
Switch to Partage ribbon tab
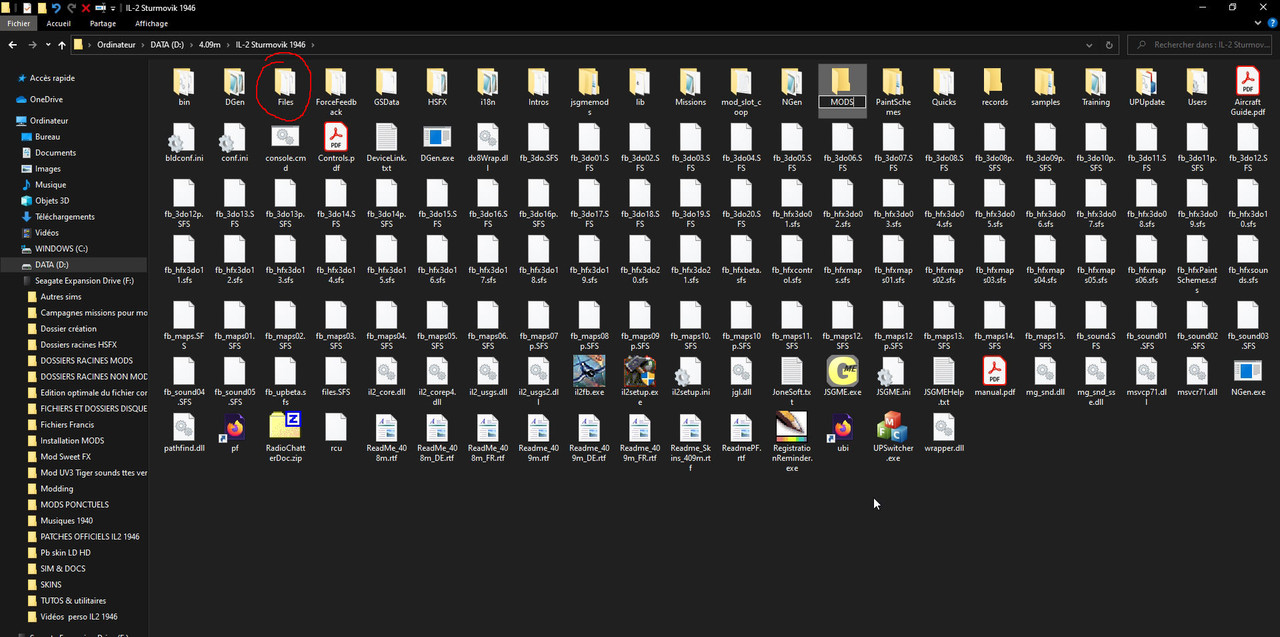[x=103, y=23]
